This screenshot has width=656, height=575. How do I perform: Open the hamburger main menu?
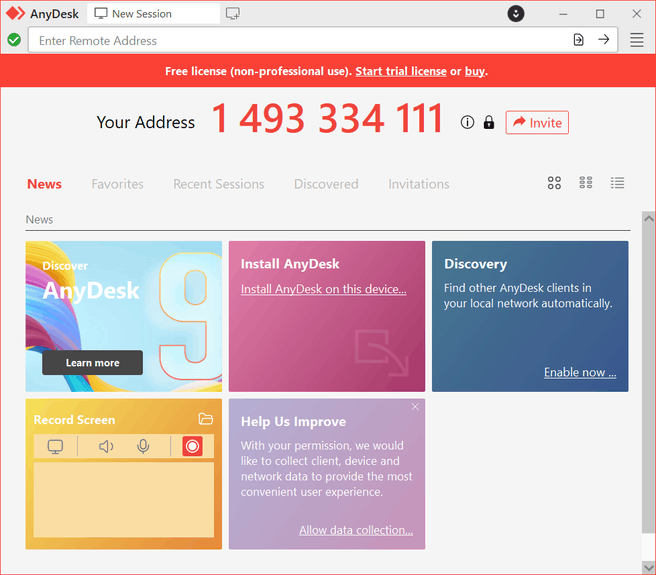coord(637,40)
